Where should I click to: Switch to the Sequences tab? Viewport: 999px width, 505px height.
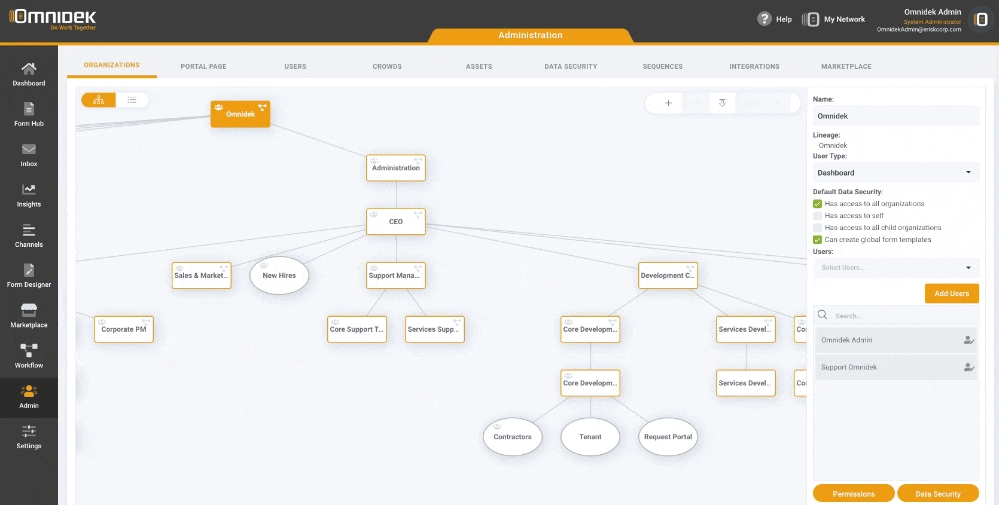click(662, 66)
